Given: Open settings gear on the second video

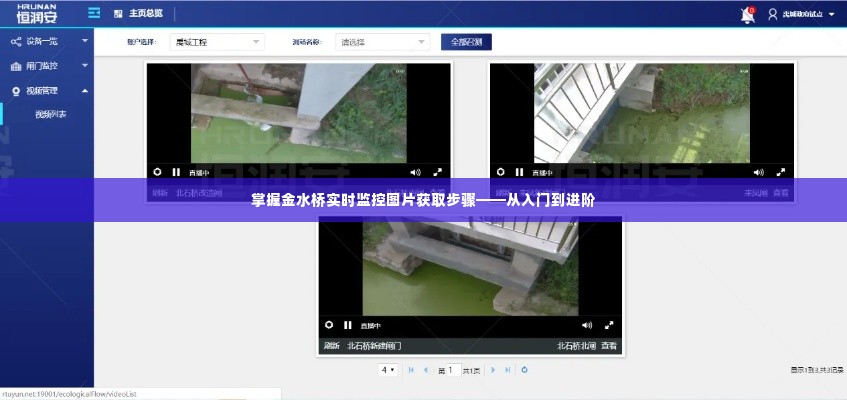Looking at the screenshot, I should click(x=499, y=172).
